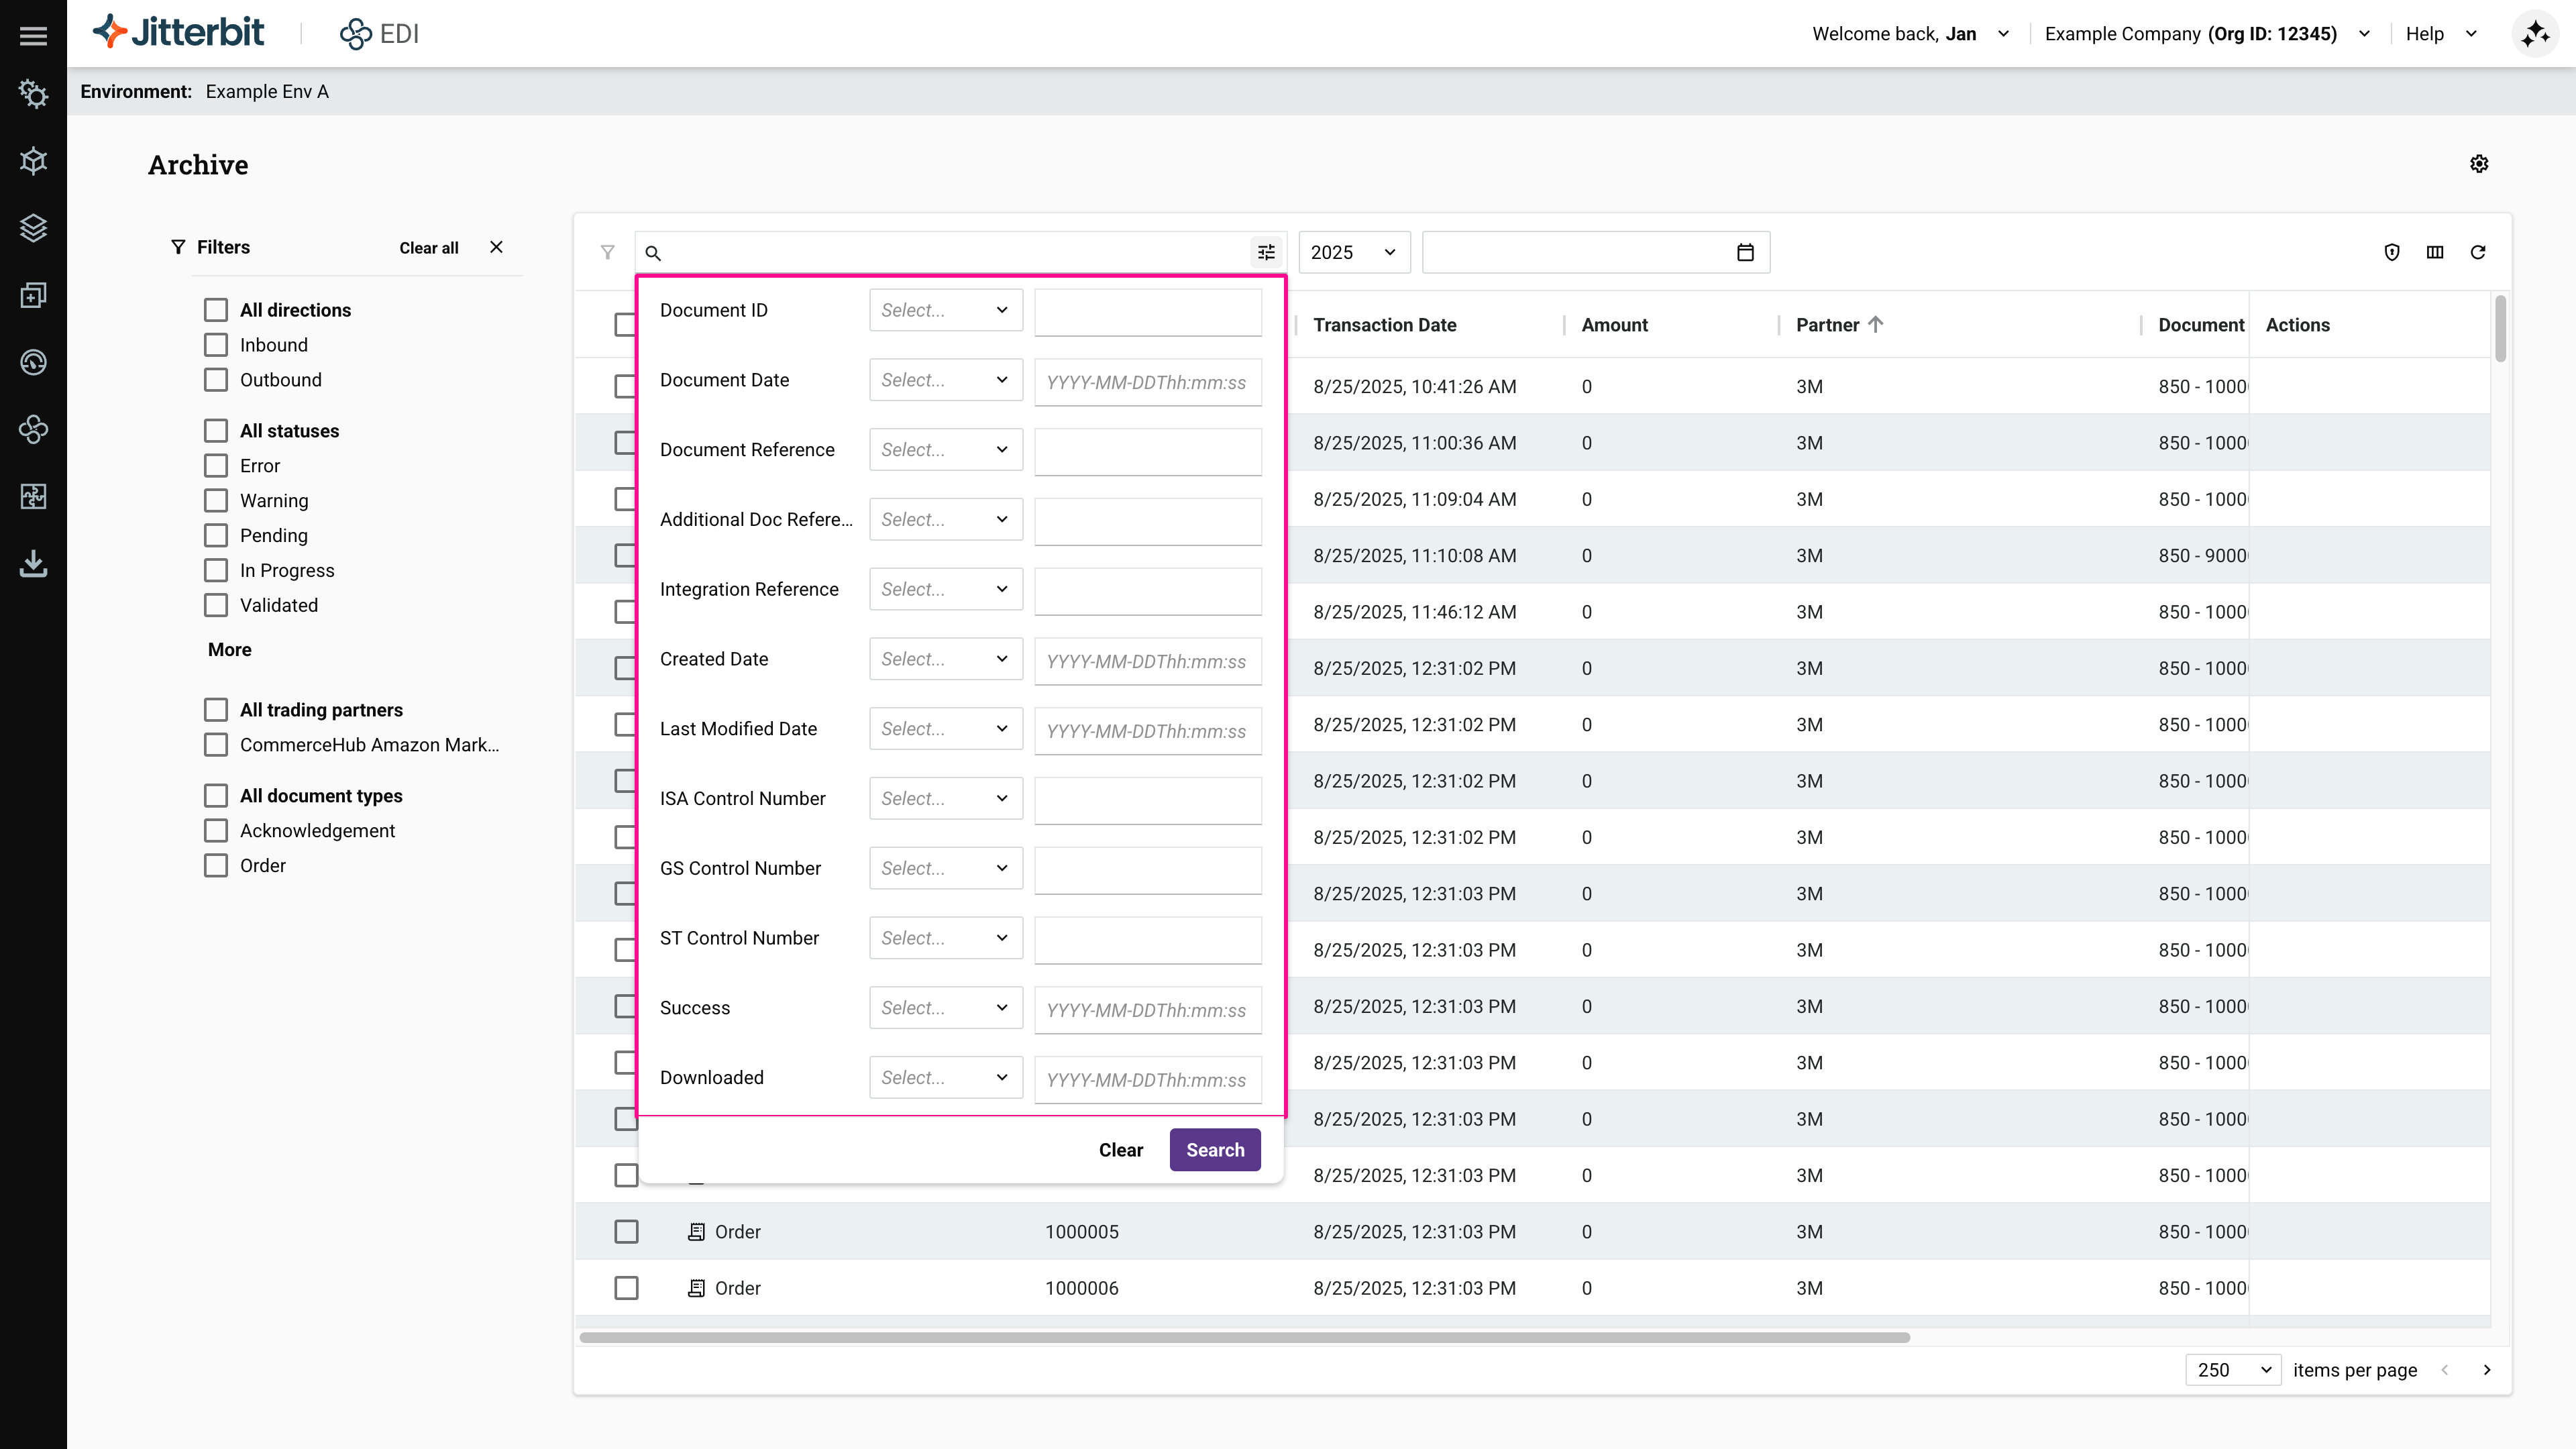
Task: Check the Inbound filter checkbox
Action: 215,344
